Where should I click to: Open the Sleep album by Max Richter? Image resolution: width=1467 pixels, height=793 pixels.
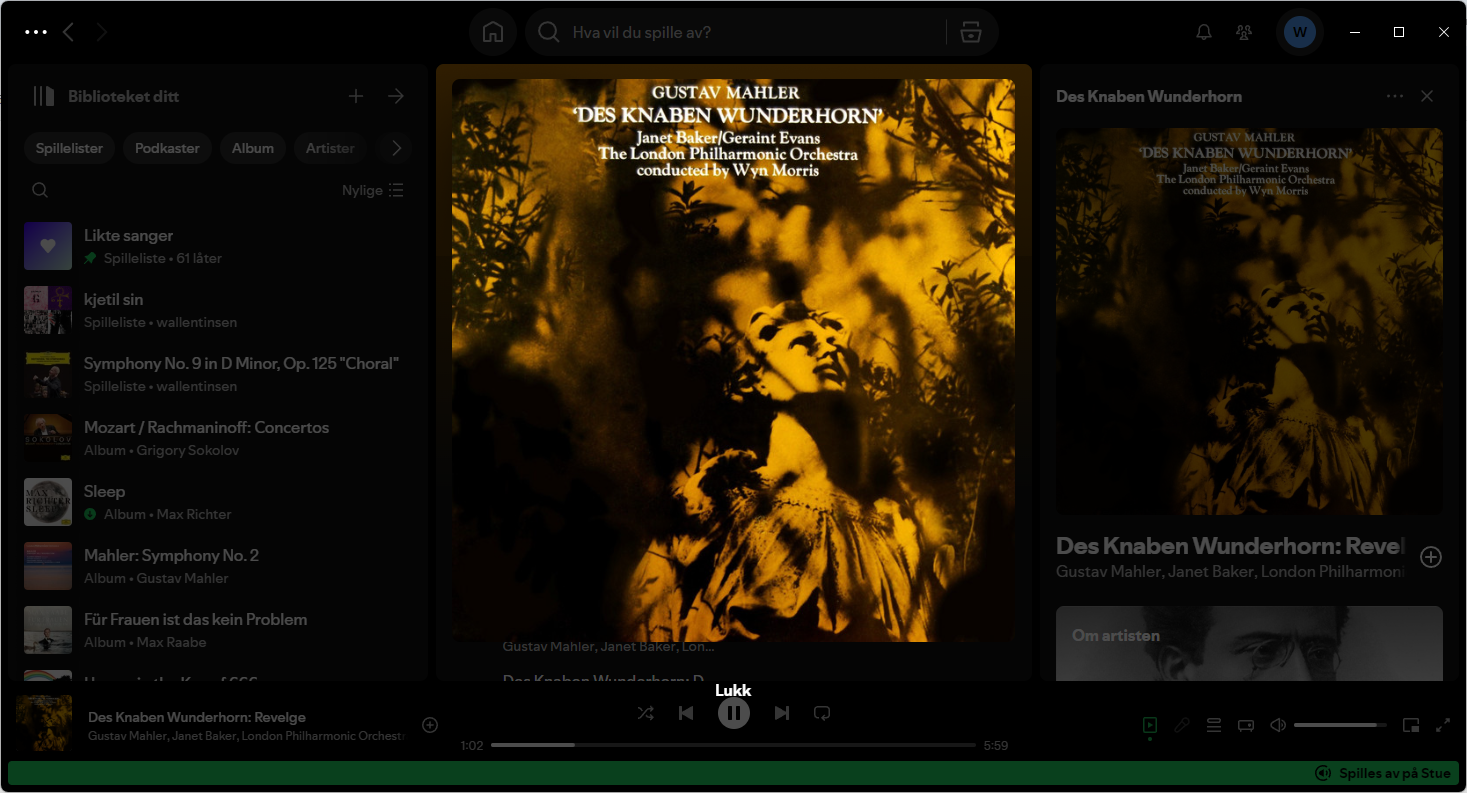point(218,502)
